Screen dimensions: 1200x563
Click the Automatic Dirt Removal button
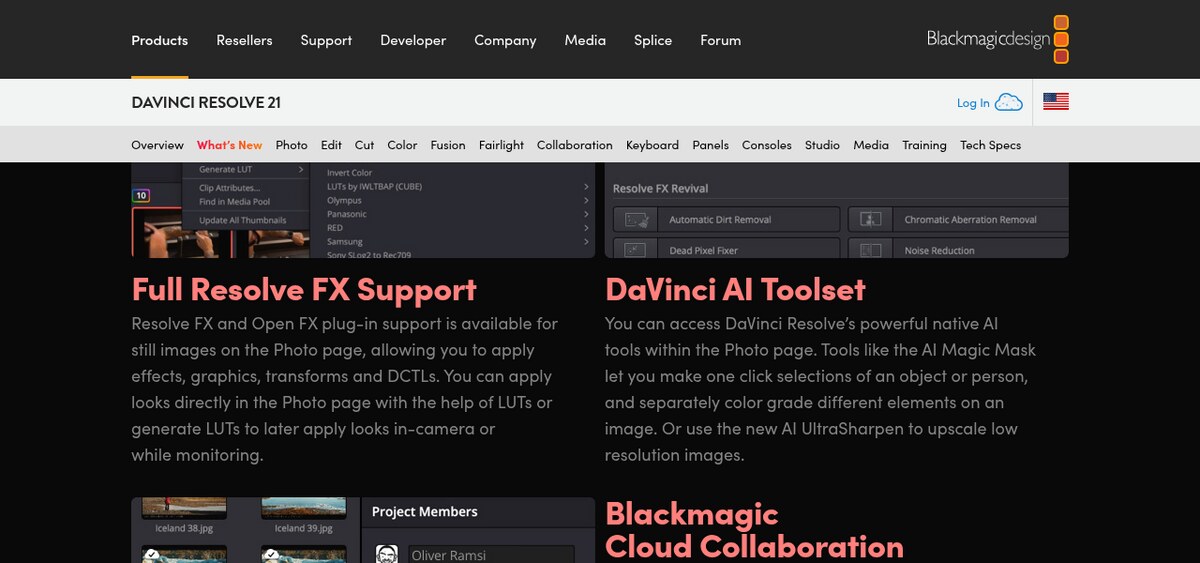(x=727, y=219)
